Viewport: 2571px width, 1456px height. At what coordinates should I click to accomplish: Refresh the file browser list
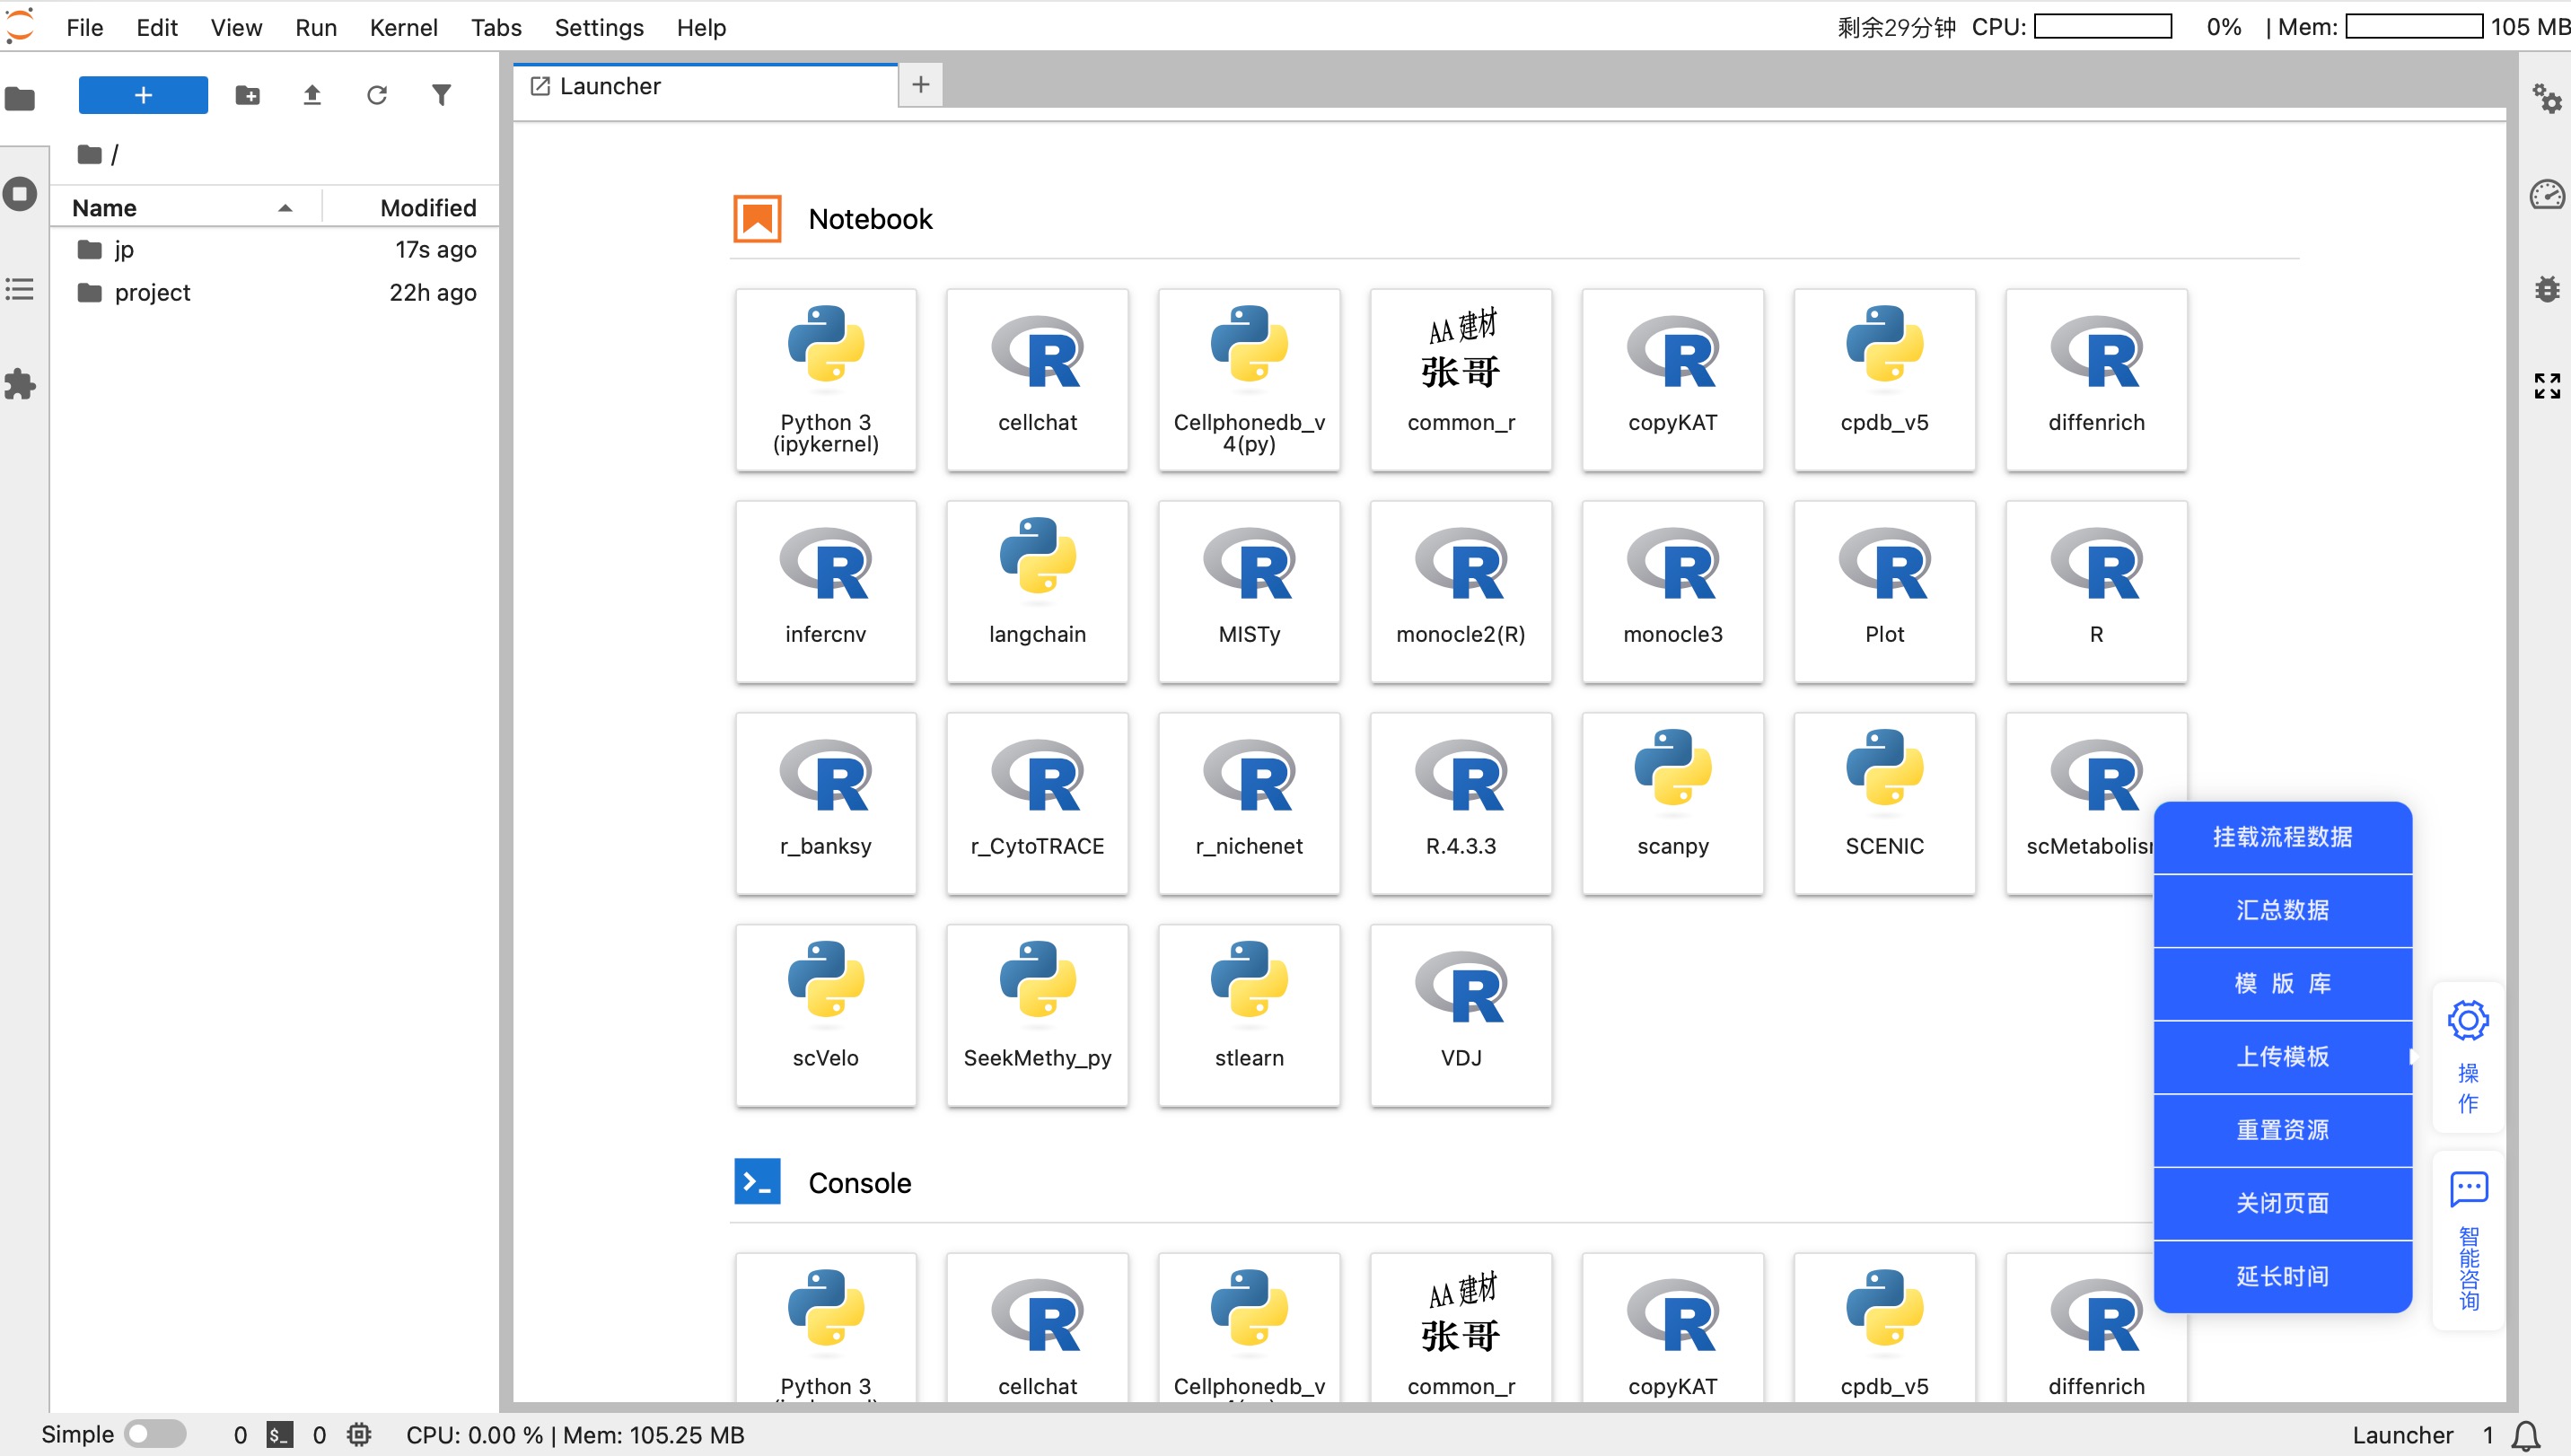click(x=376, y=95)
